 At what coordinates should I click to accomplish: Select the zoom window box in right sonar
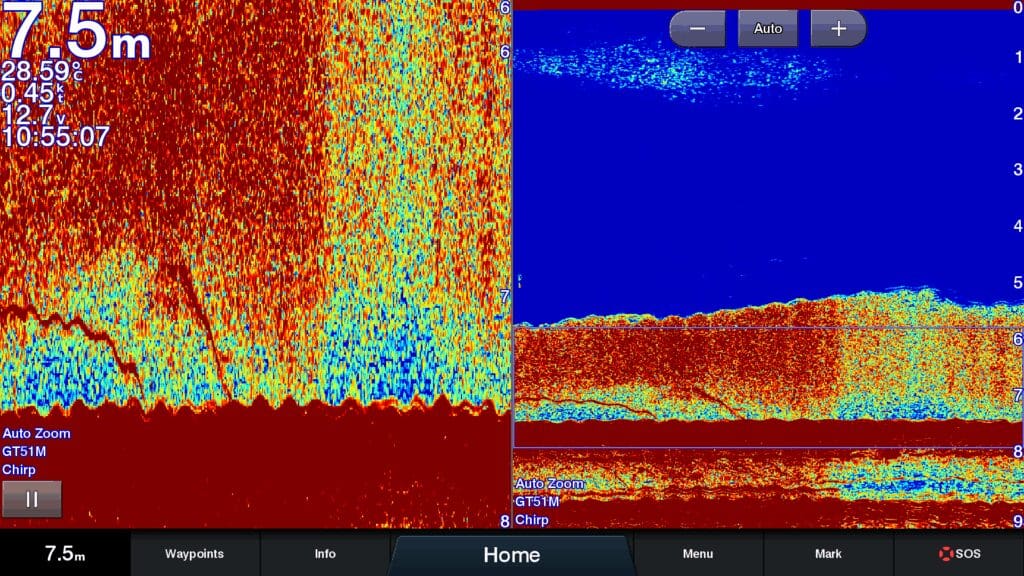(767, 387)
